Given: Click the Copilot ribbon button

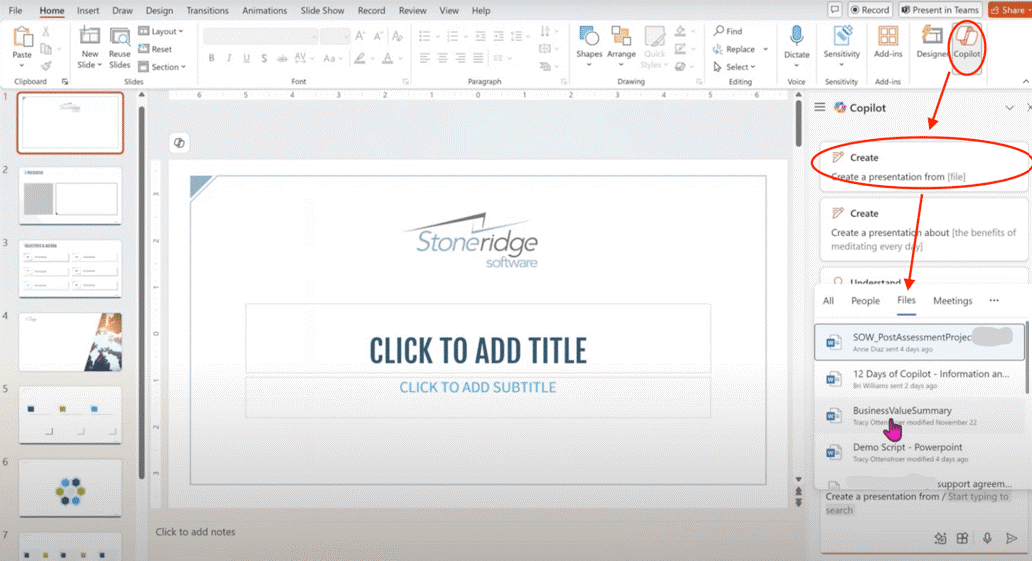Looking at the screenshot, I should pos(967,43).
